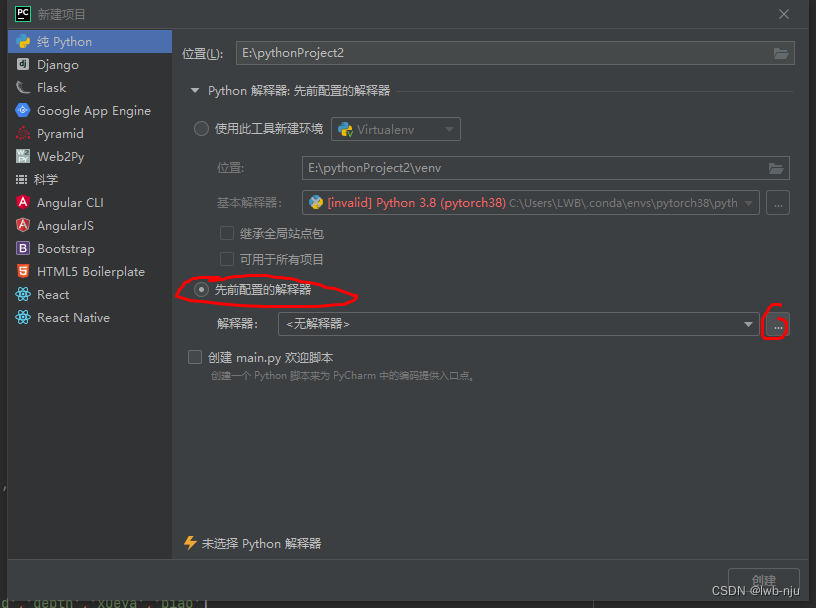
Task: Click the 创建 create button
Action: pyautogui.click(x=763, y=580)
